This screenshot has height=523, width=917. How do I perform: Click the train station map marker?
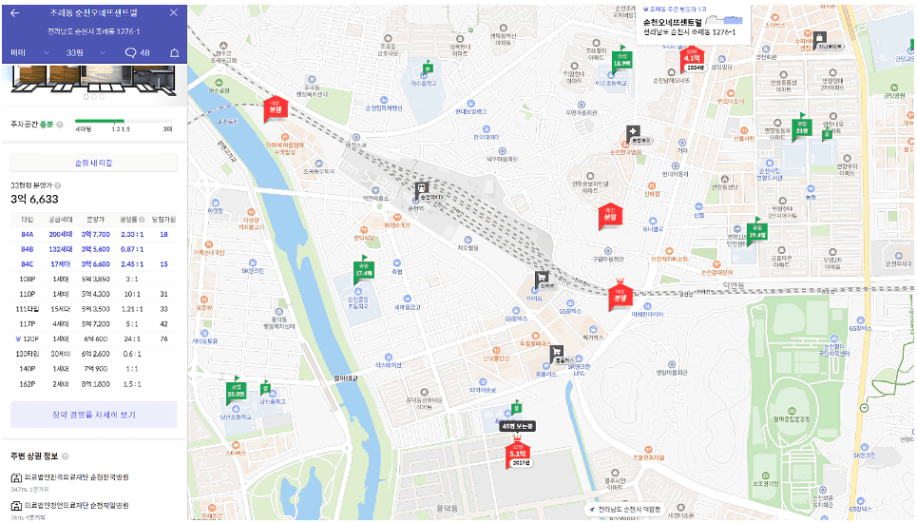click(421, 190)
